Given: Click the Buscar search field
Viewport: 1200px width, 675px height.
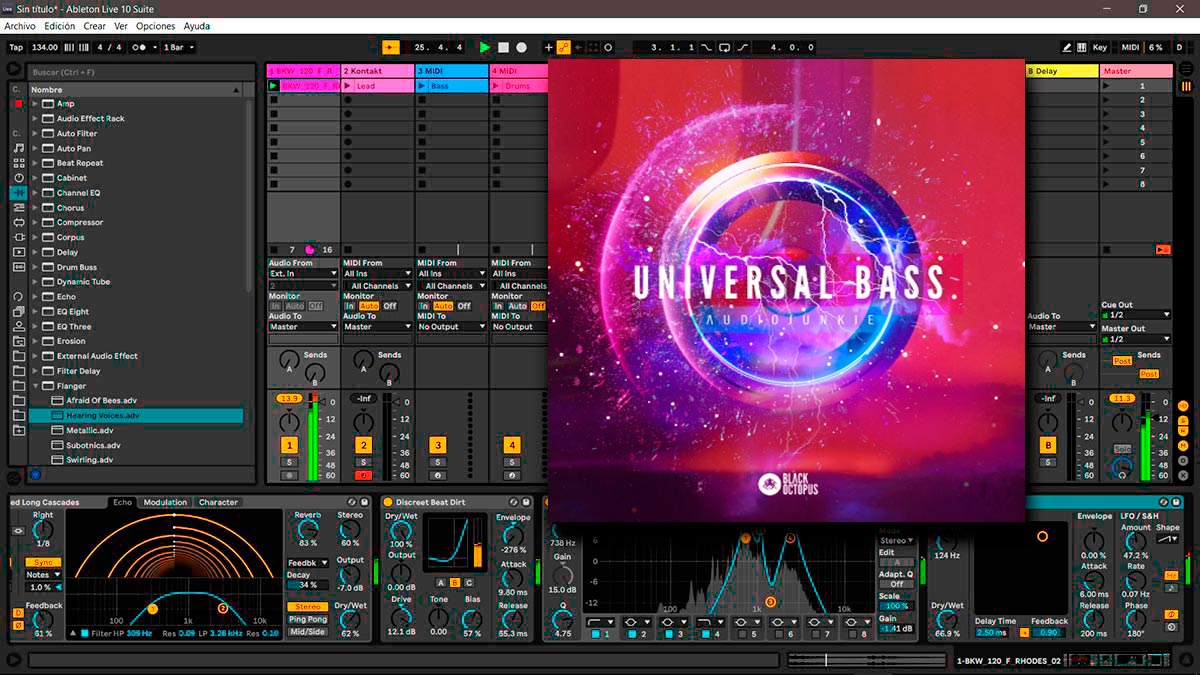Looking at the screenshot, I should point(140,72).
